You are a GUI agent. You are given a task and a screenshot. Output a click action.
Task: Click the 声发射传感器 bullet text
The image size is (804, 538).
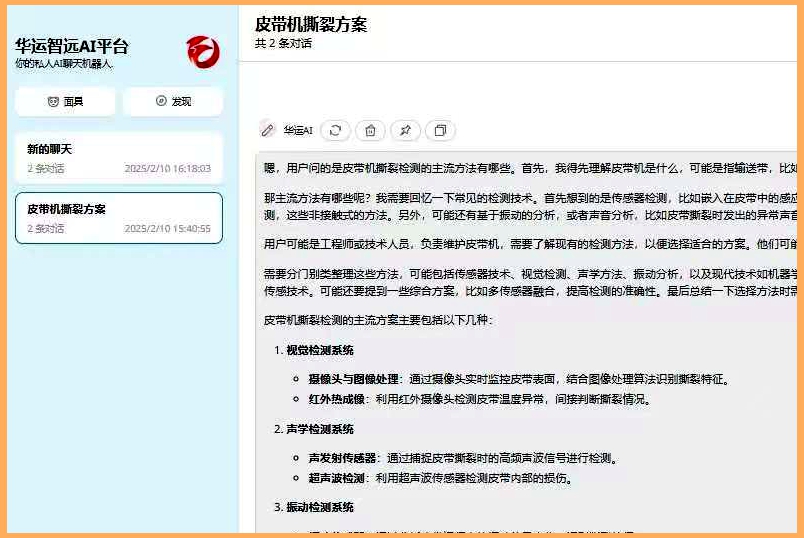click(x=341, y=458)
